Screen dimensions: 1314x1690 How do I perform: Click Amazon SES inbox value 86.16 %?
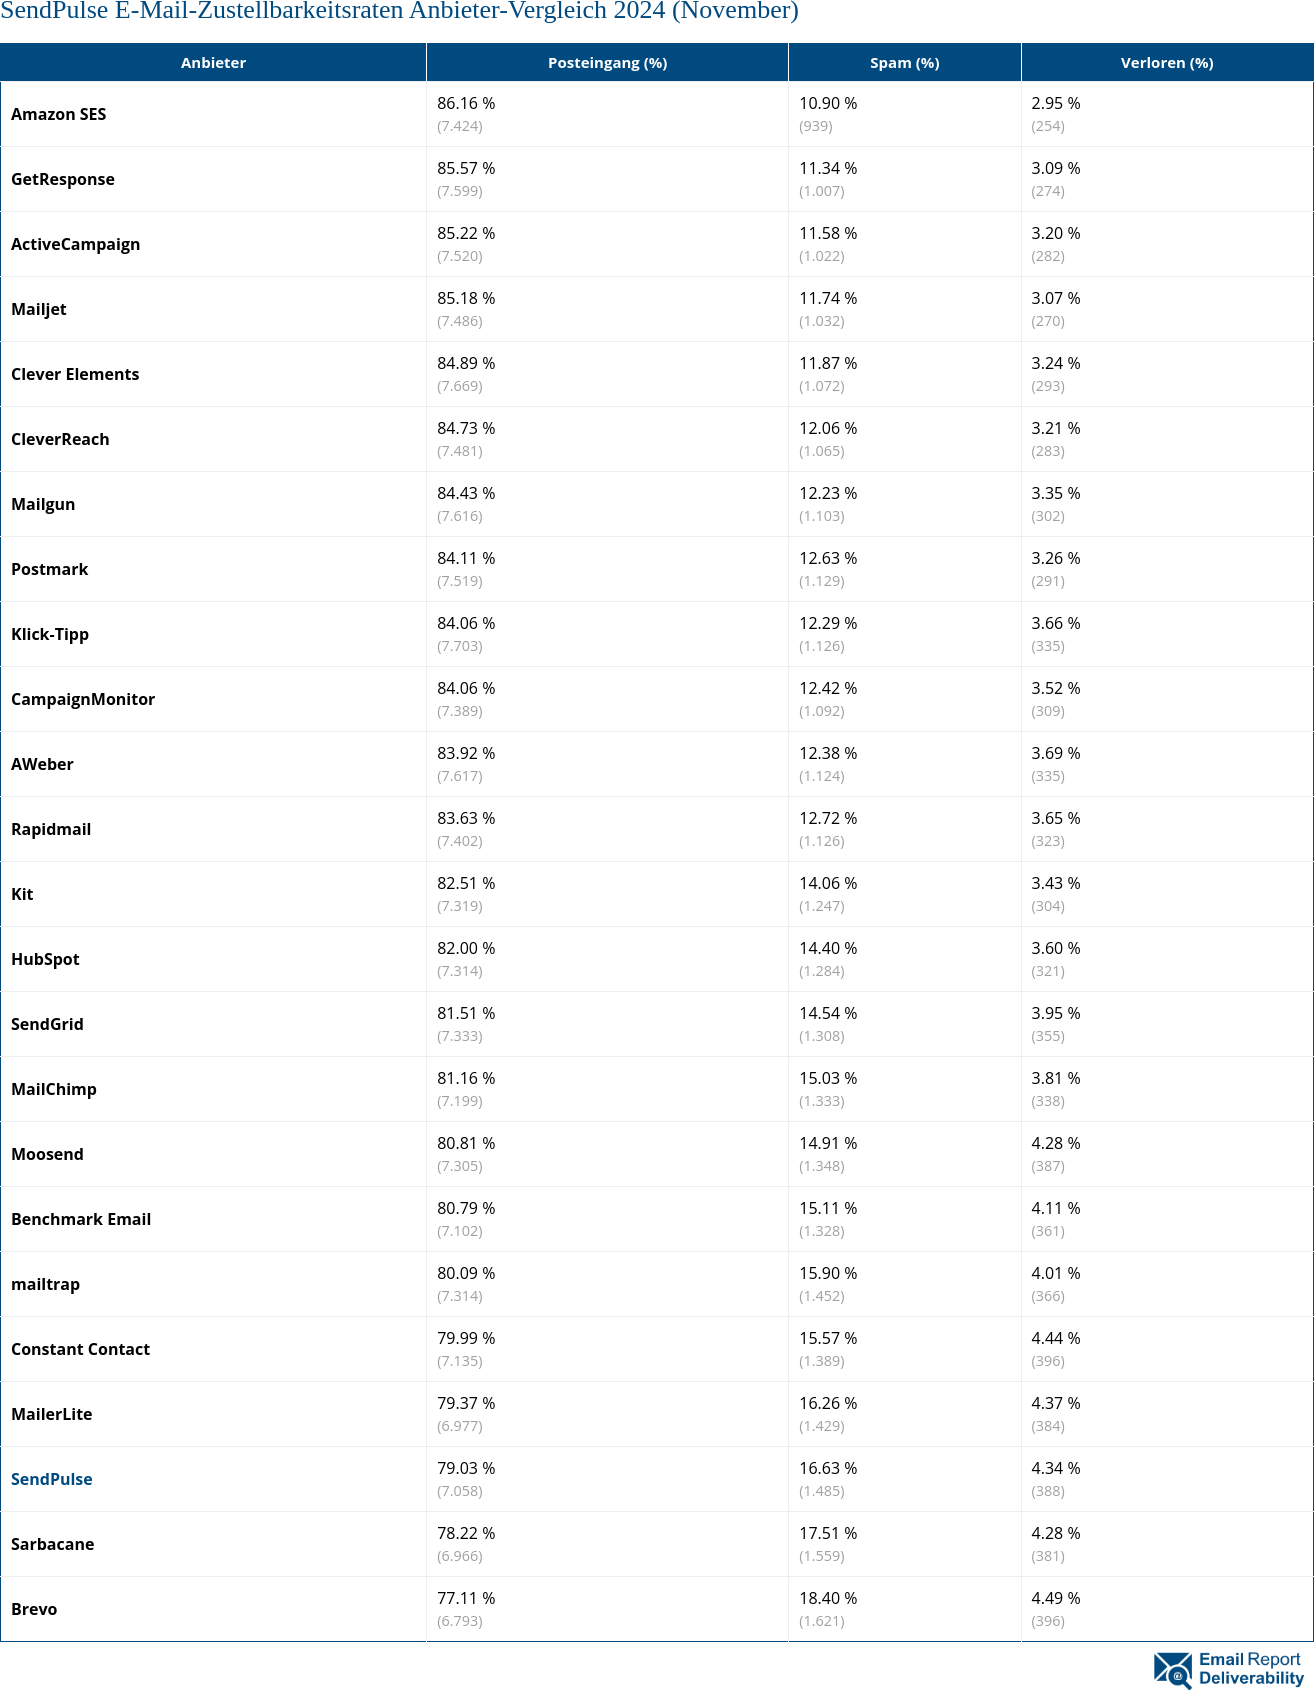point(466,103)
